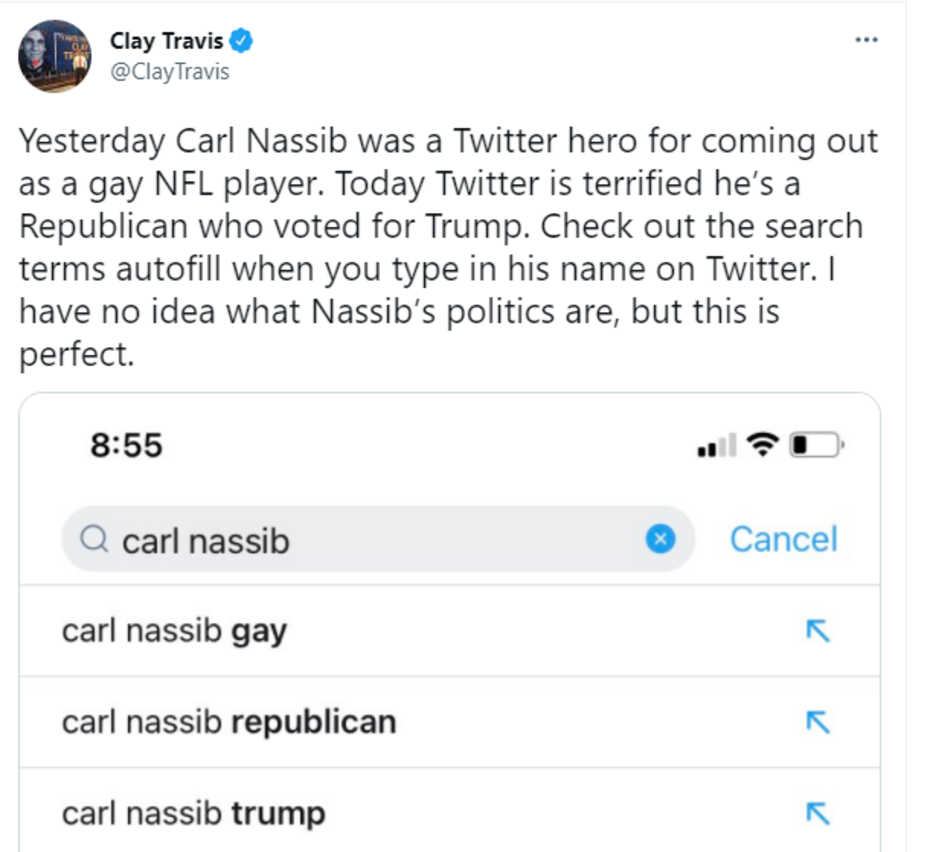Screen dimensions: 930x852
Task: Open the @ClayTravis handle link
Action: (x=169, y=72)
